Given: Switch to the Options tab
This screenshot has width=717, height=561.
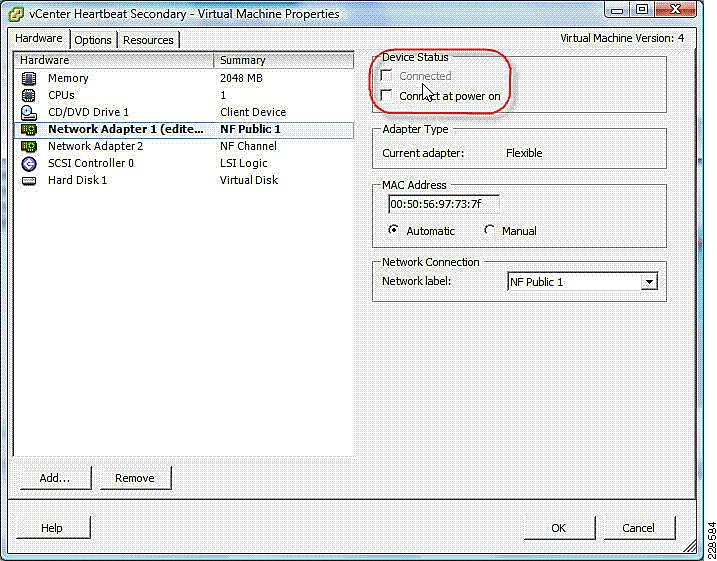Looking at the screenshot, I should tap(93, 40).
